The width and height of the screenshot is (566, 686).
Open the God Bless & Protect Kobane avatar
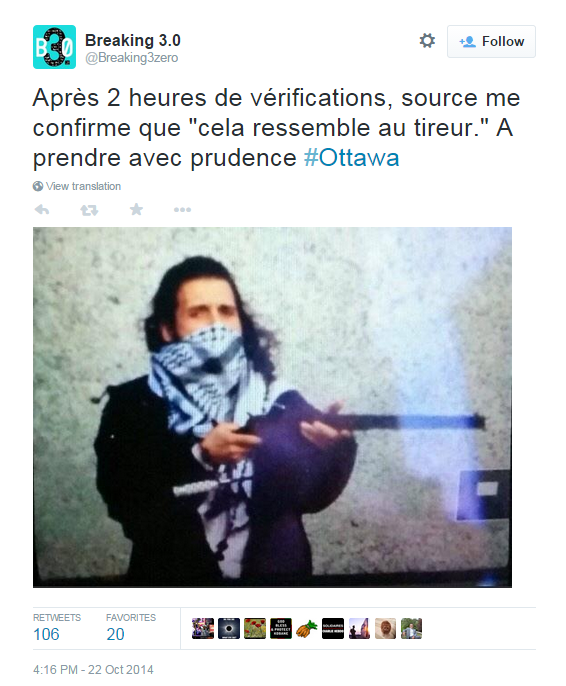pyautogui.click(x=281, y=629)
